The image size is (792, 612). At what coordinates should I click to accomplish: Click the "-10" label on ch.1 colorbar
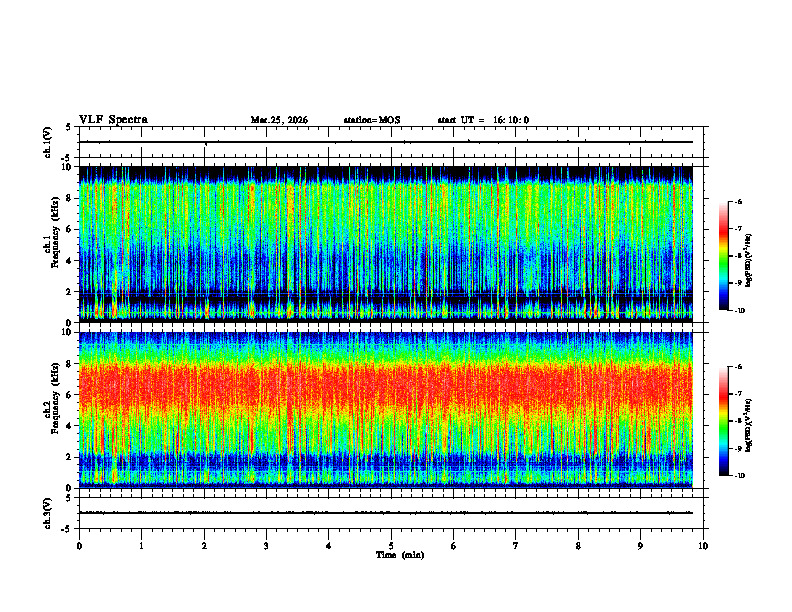740,310
